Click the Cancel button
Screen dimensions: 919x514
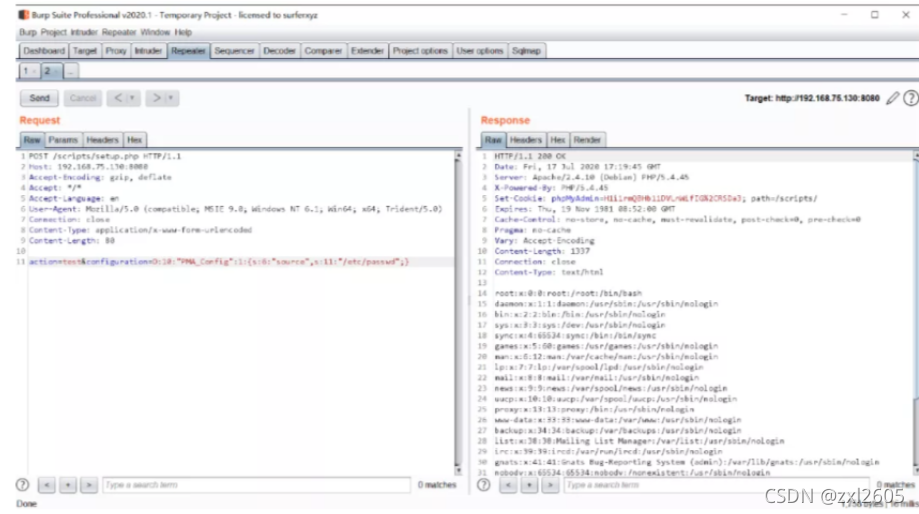click(83, 98)
